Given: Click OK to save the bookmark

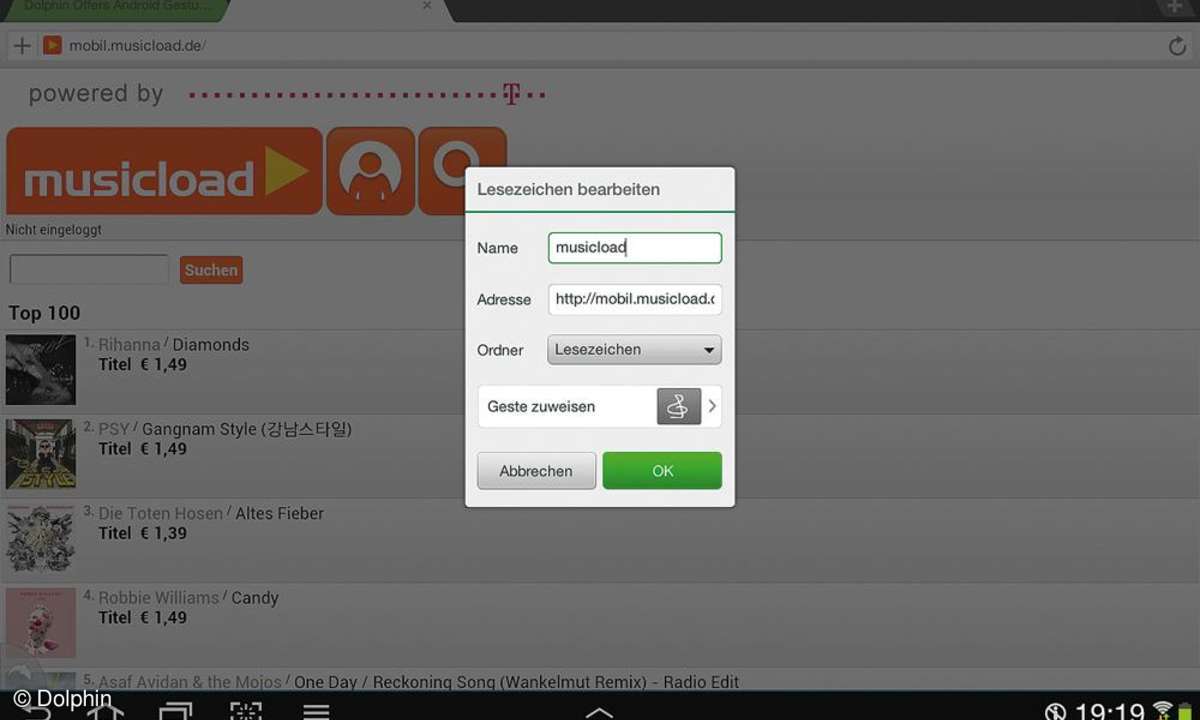Looking at the screenshot, I should (662, 471).
